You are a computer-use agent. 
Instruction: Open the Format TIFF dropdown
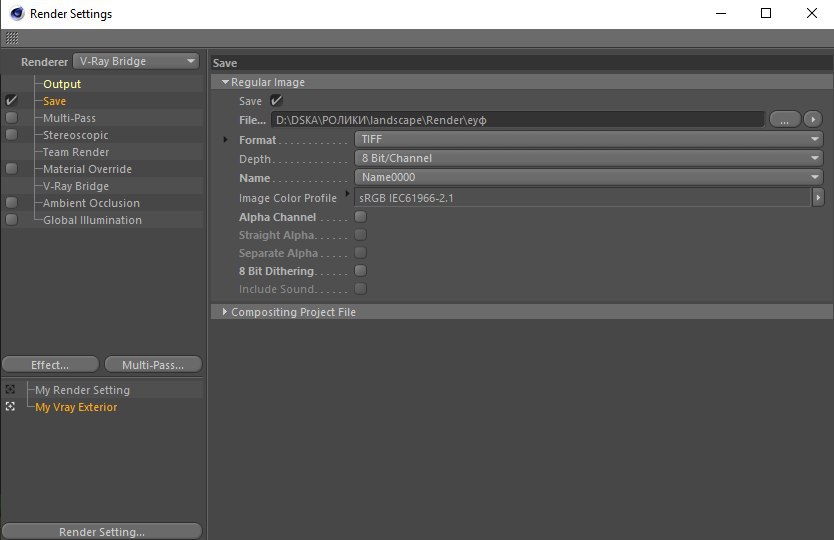[588, 139]
